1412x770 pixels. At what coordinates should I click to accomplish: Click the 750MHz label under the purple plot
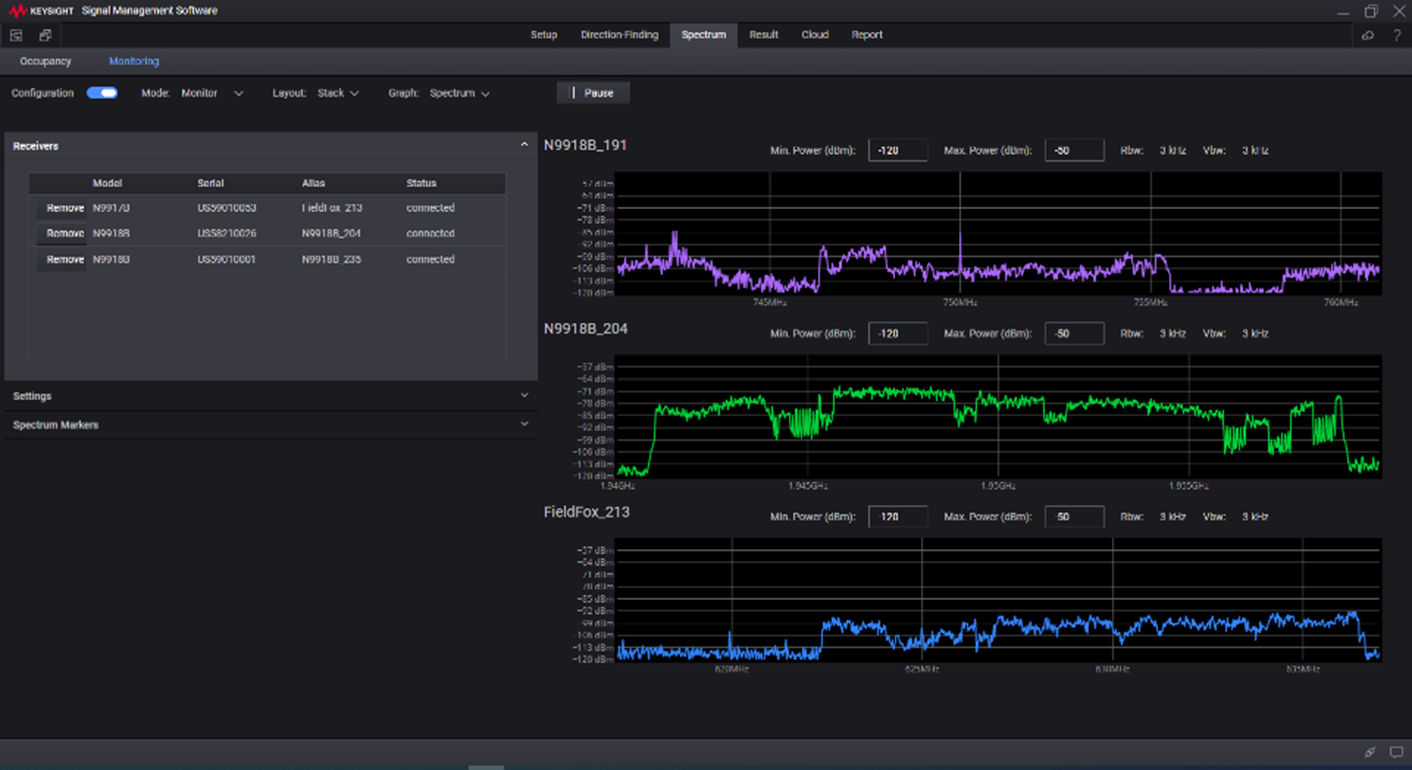click(960, 302)
